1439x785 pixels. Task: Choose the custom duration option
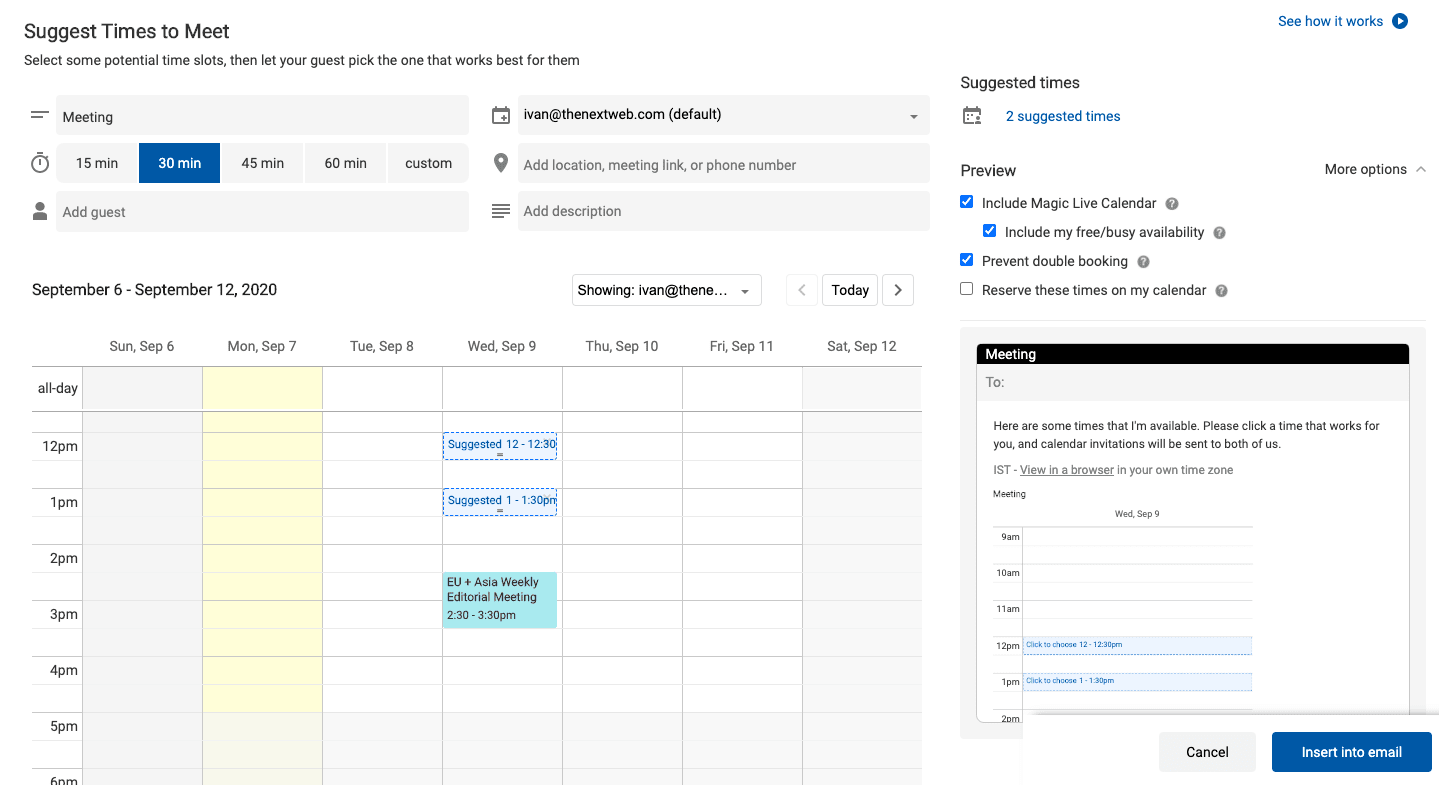point(428,163)
